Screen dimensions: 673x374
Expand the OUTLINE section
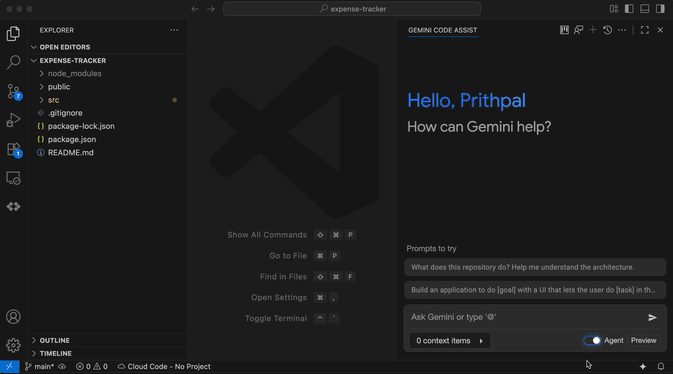(x=55, y=340)
